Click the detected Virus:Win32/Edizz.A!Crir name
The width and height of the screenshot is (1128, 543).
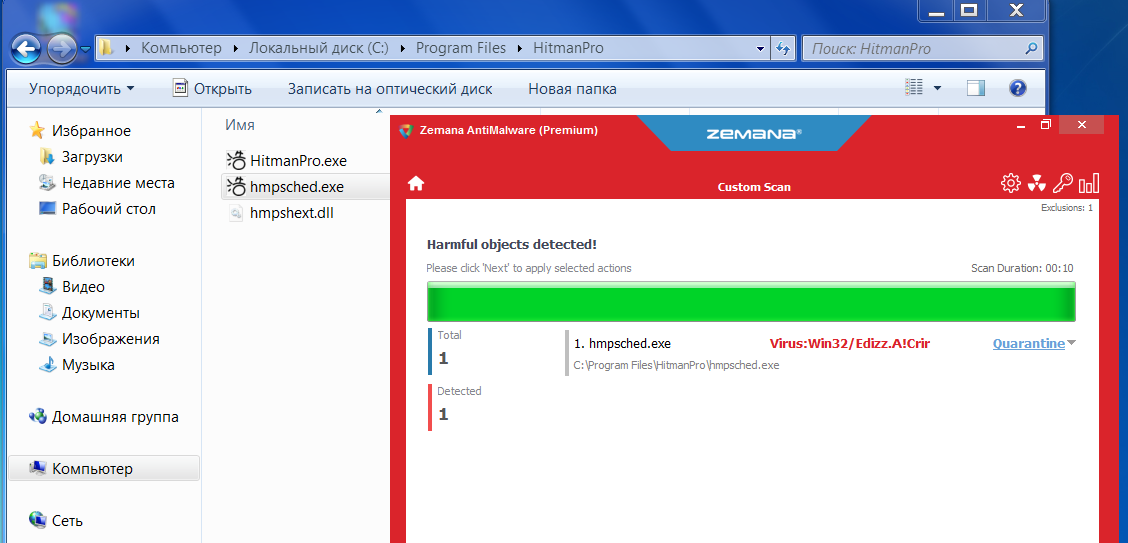(x=849, y=344)
